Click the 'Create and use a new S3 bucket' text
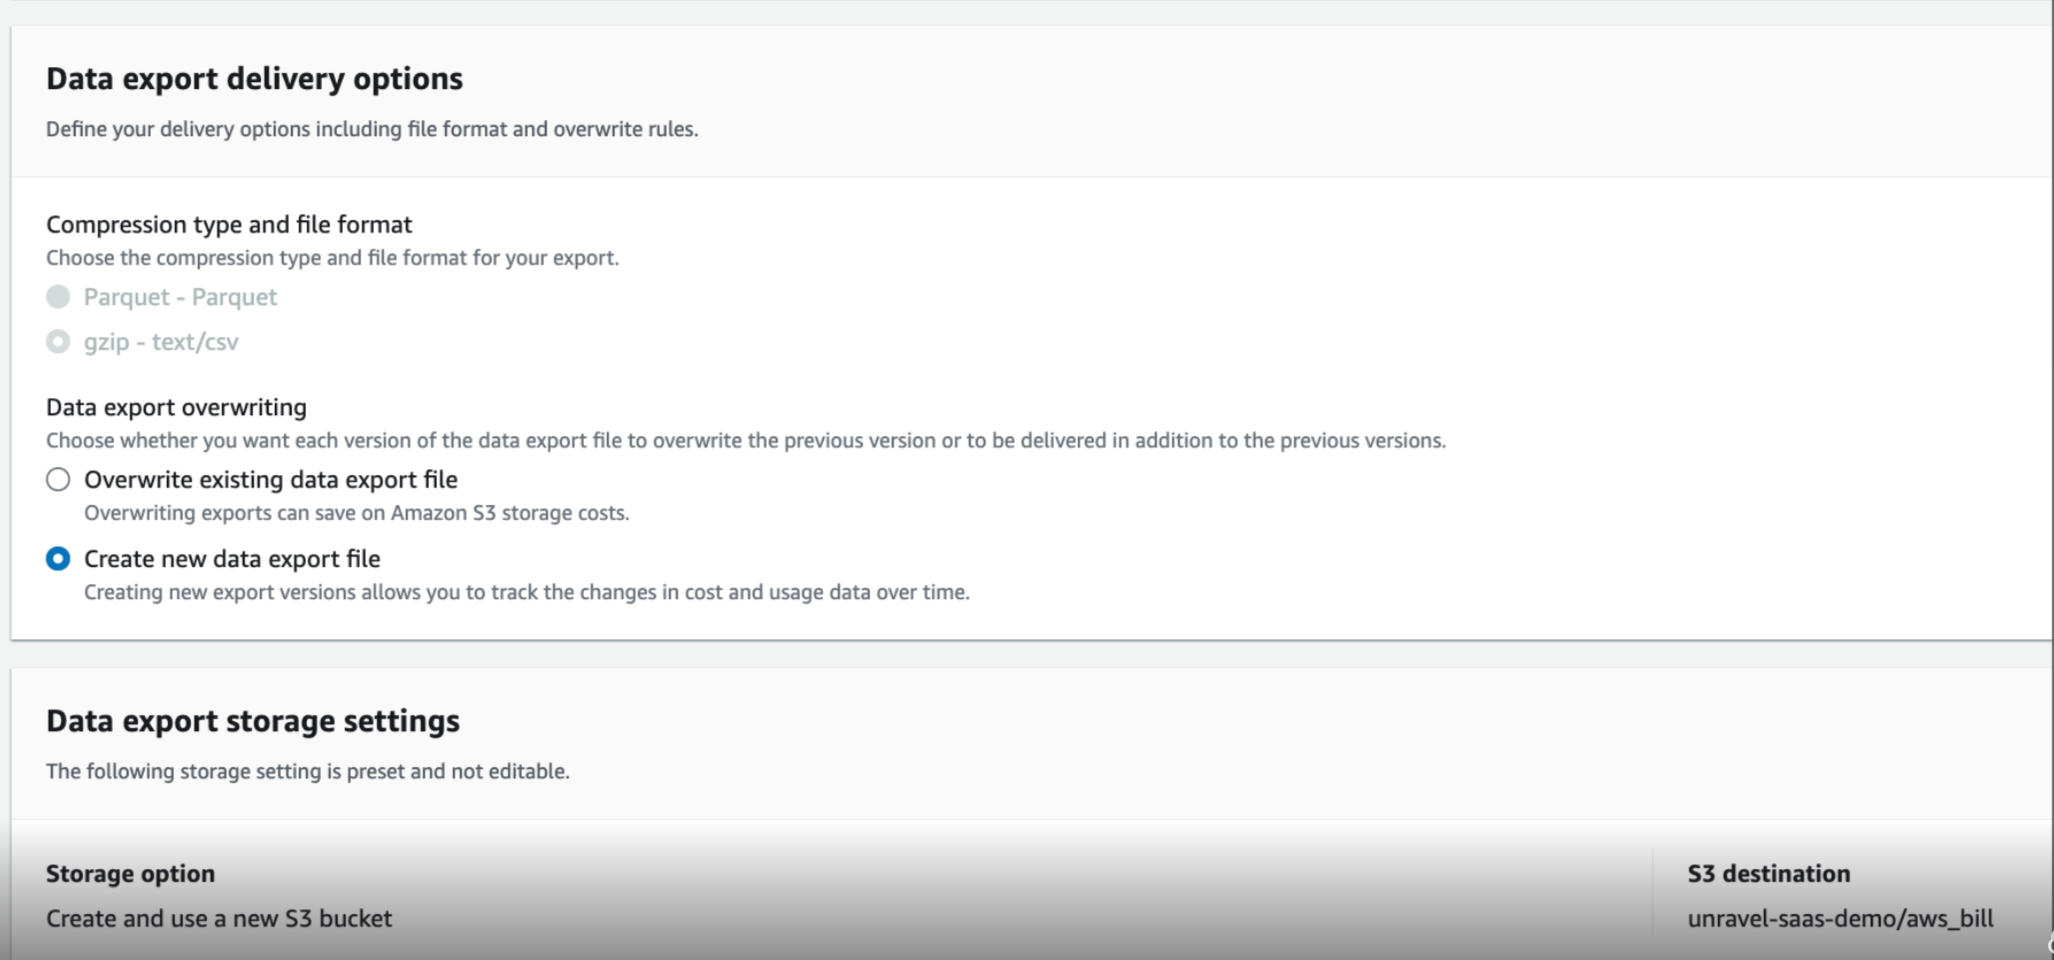 219,918
